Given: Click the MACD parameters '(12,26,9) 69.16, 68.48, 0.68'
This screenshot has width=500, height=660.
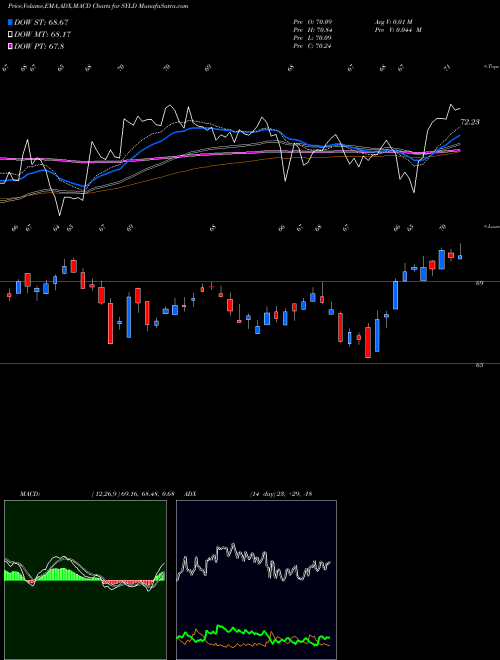Looking at the screenshot, I should click(x=133, y=494).
